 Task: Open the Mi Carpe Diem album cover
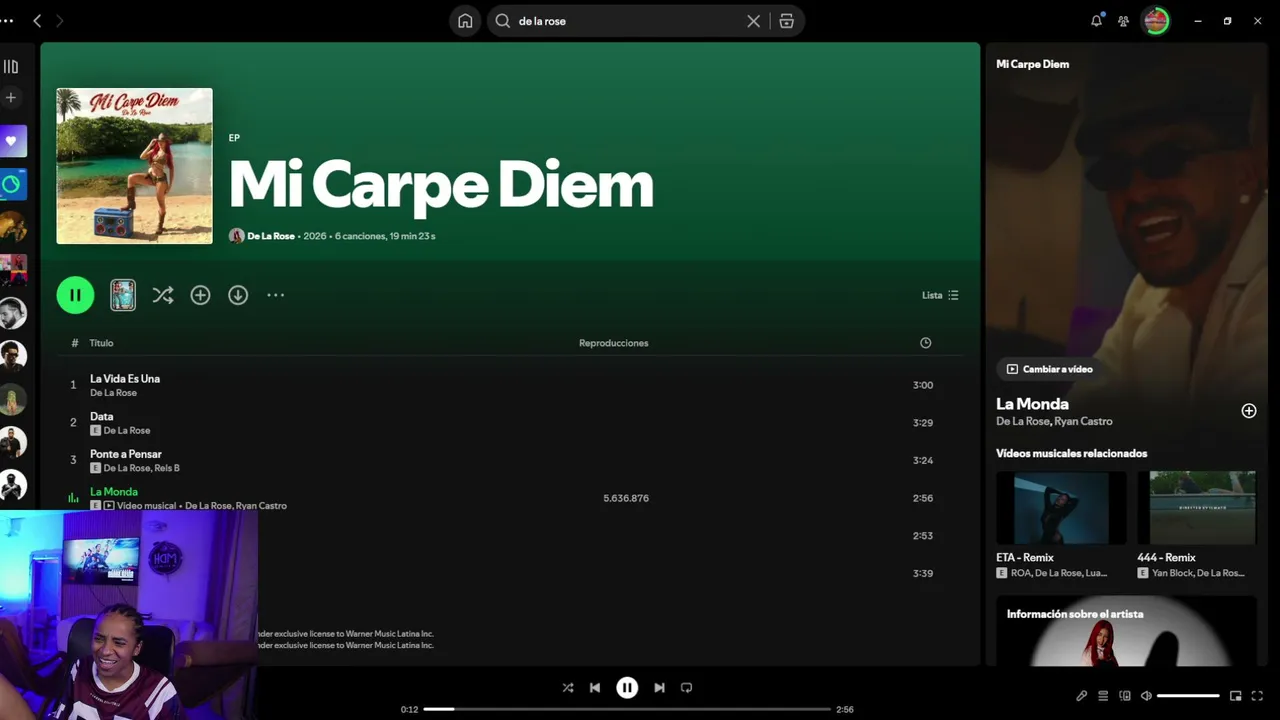[x=134, y=166]
